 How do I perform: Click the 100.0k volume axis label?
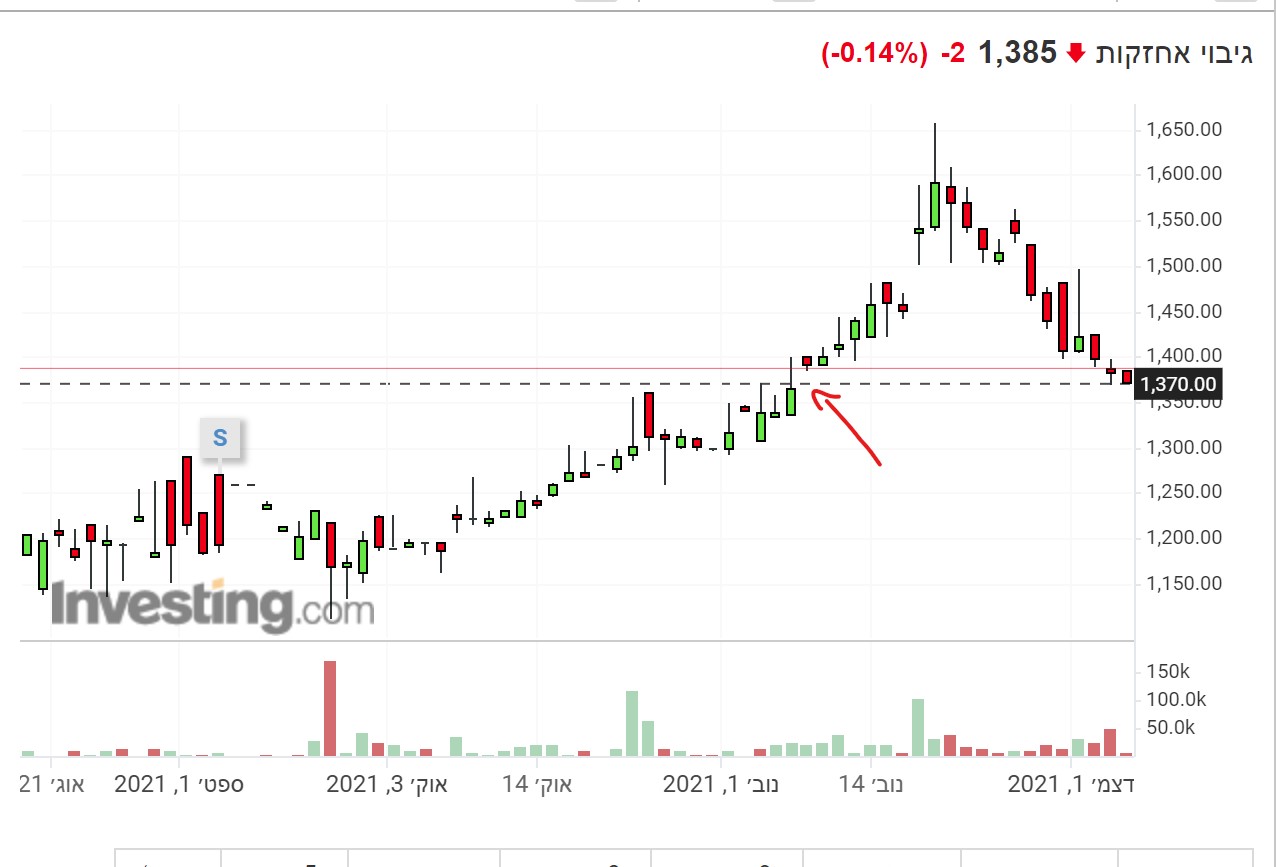point(1175,699)
